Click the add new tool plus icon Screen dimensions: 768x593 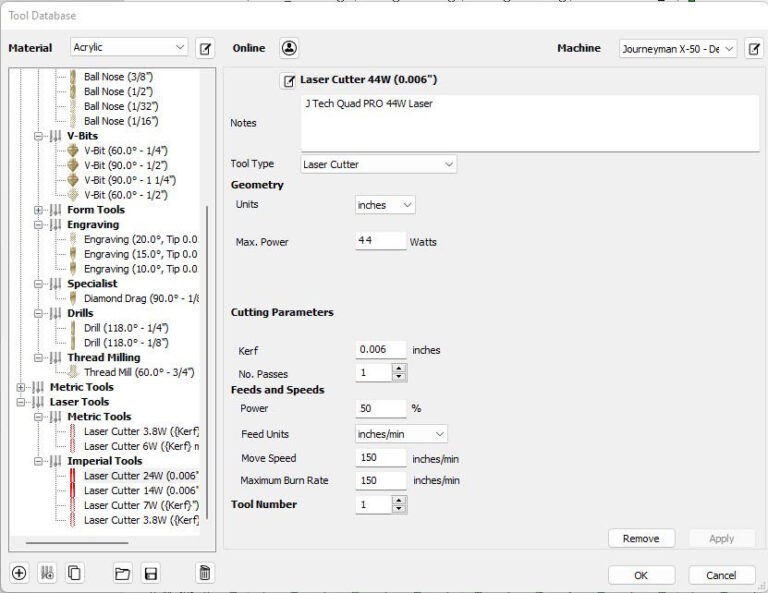tap(19, 573)
